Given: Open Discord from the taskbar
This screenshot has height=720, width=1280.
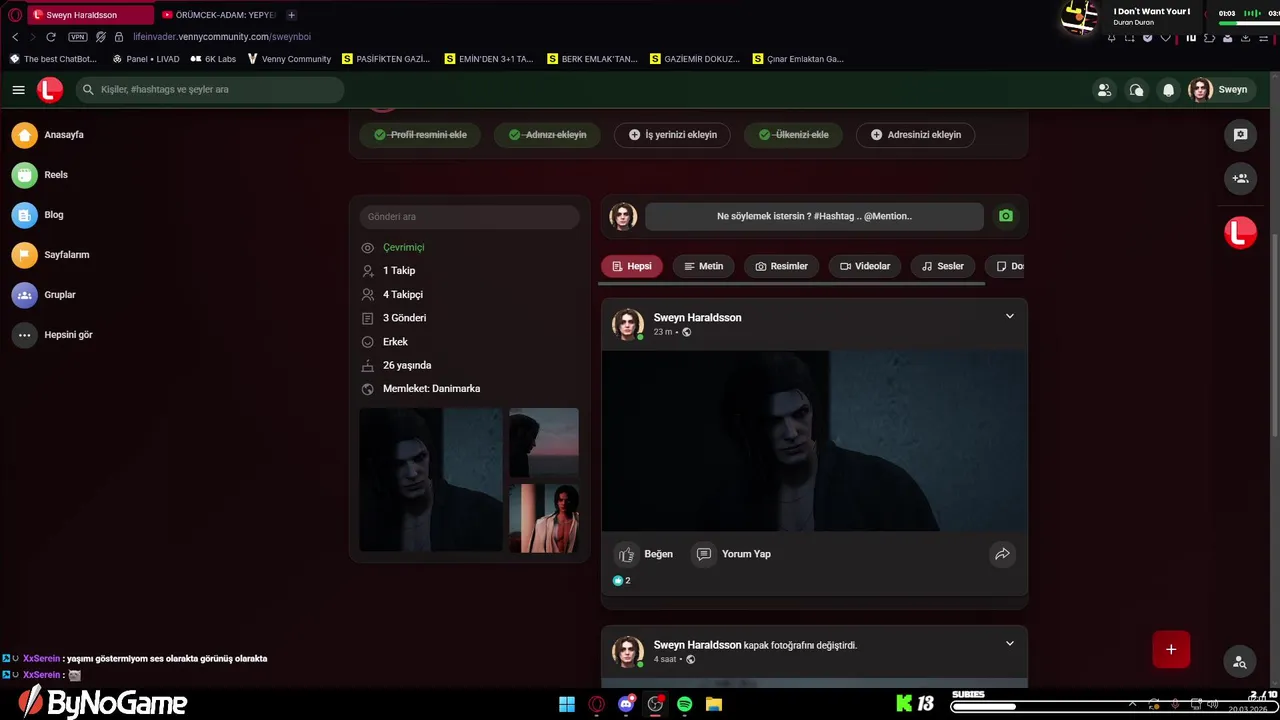Looking at the screenshot, I should [x=626, y=704].
